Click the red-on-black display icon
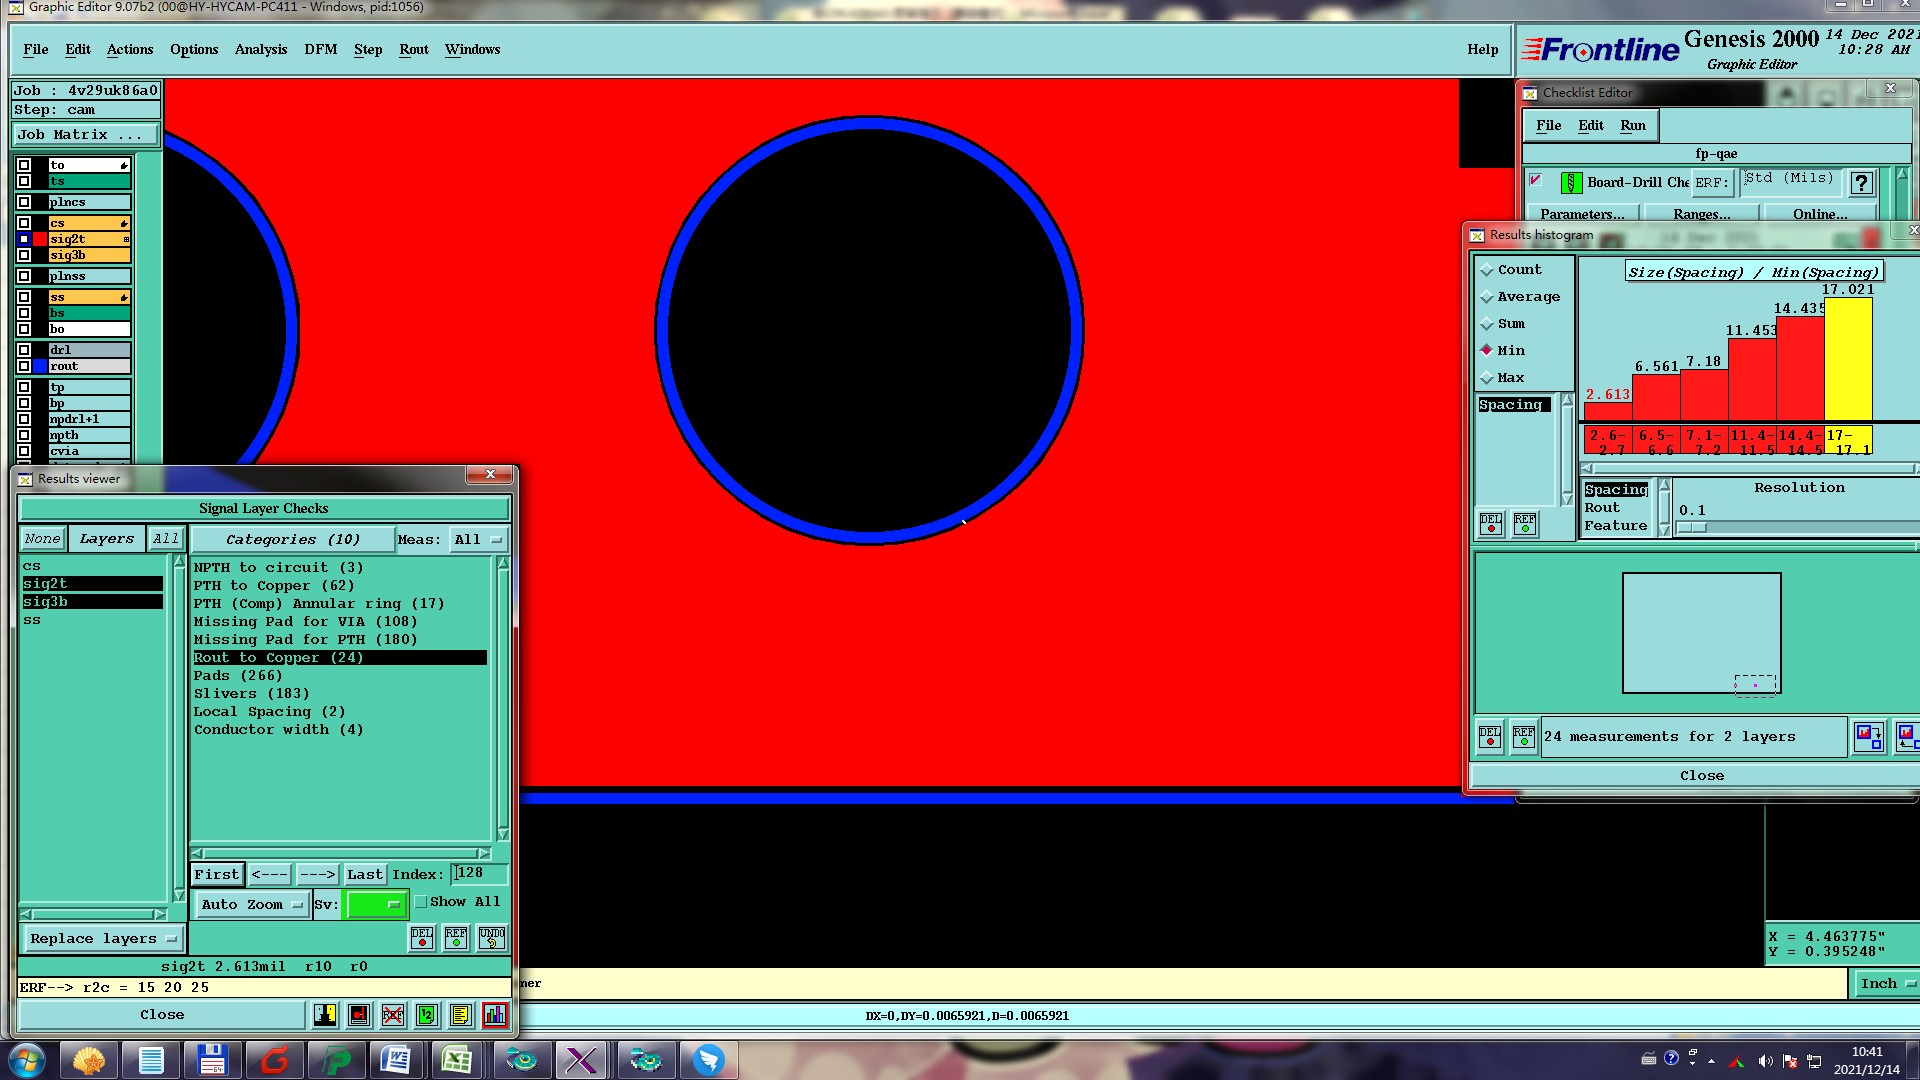 (359, 1015)
